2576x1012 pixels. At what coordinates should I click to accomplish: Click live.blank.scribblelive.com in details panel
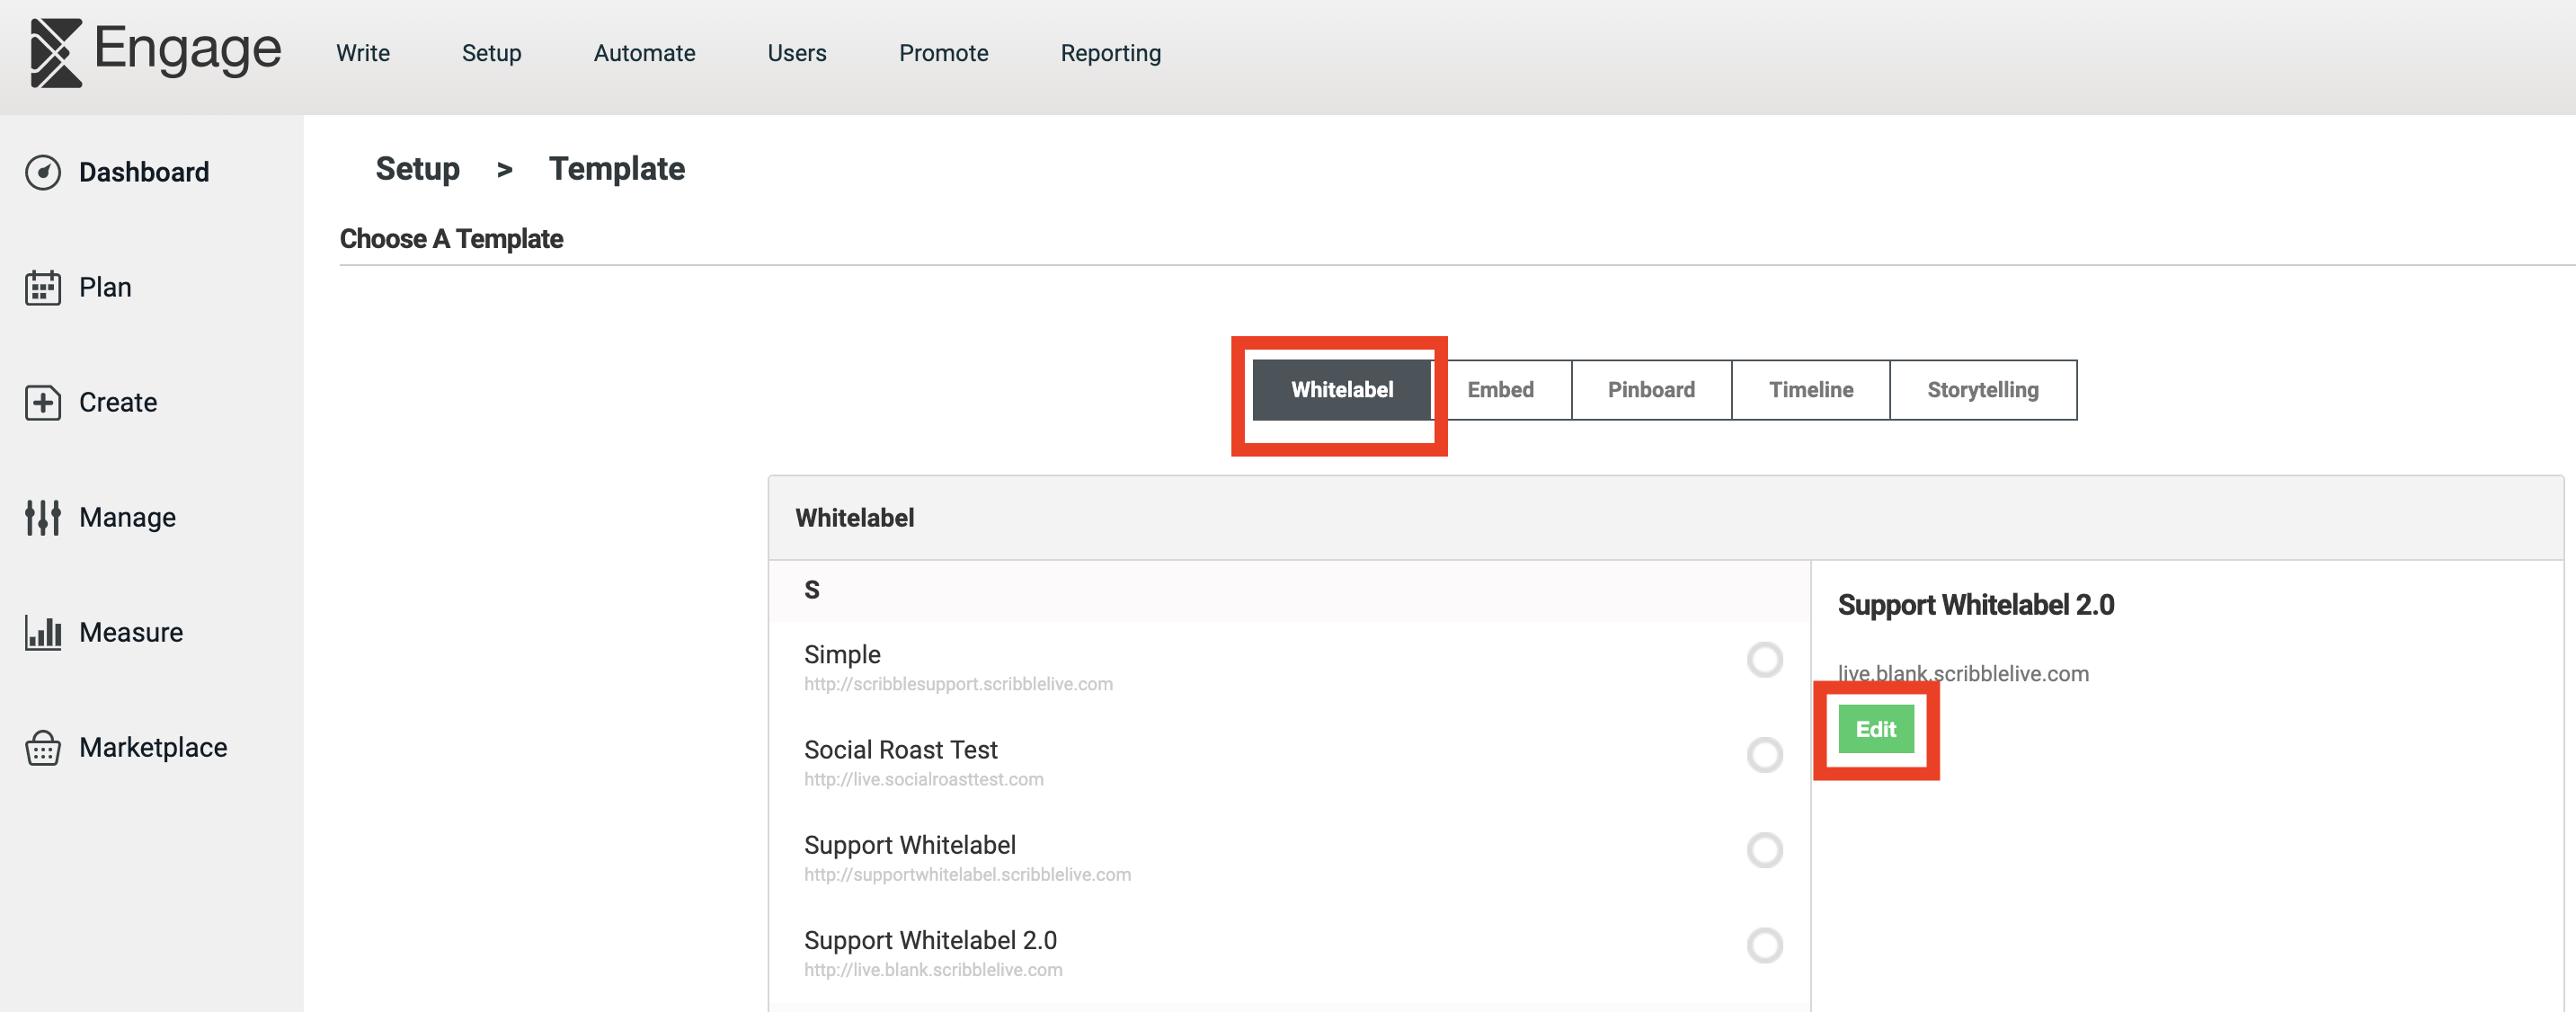[1962, 673]
